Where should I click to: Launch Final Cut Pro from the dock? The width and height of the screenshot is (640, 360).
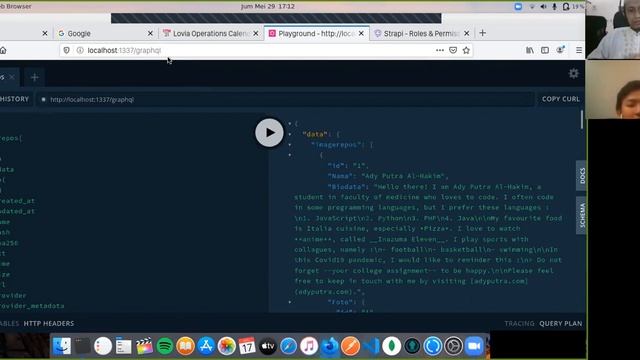point(144,346)
